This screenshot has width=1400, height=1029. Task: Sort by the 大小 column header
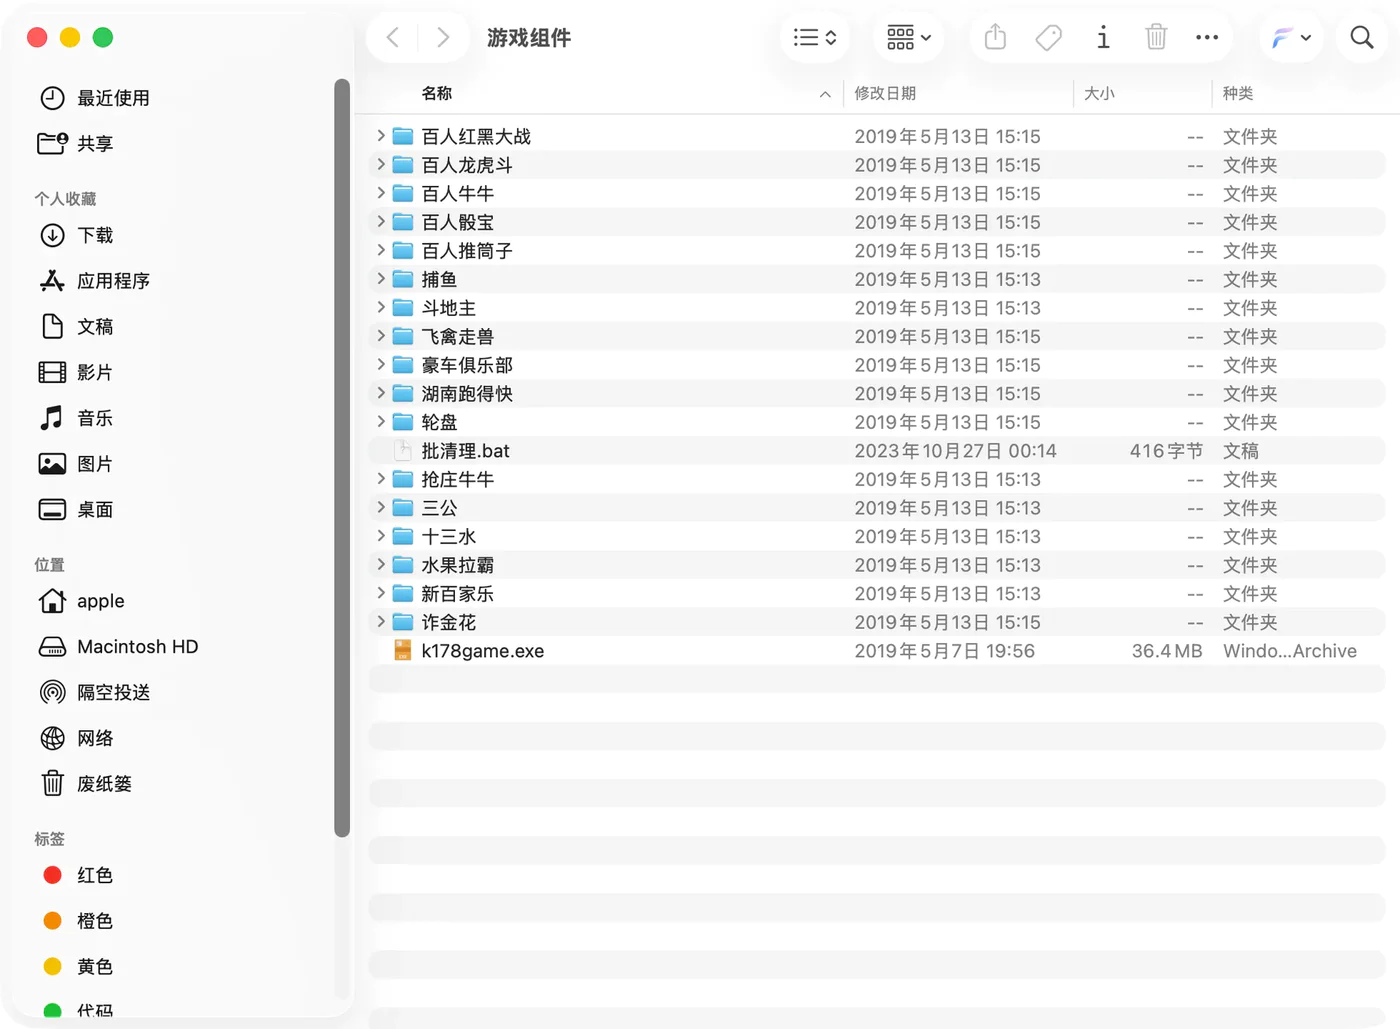click(1099, 93)
